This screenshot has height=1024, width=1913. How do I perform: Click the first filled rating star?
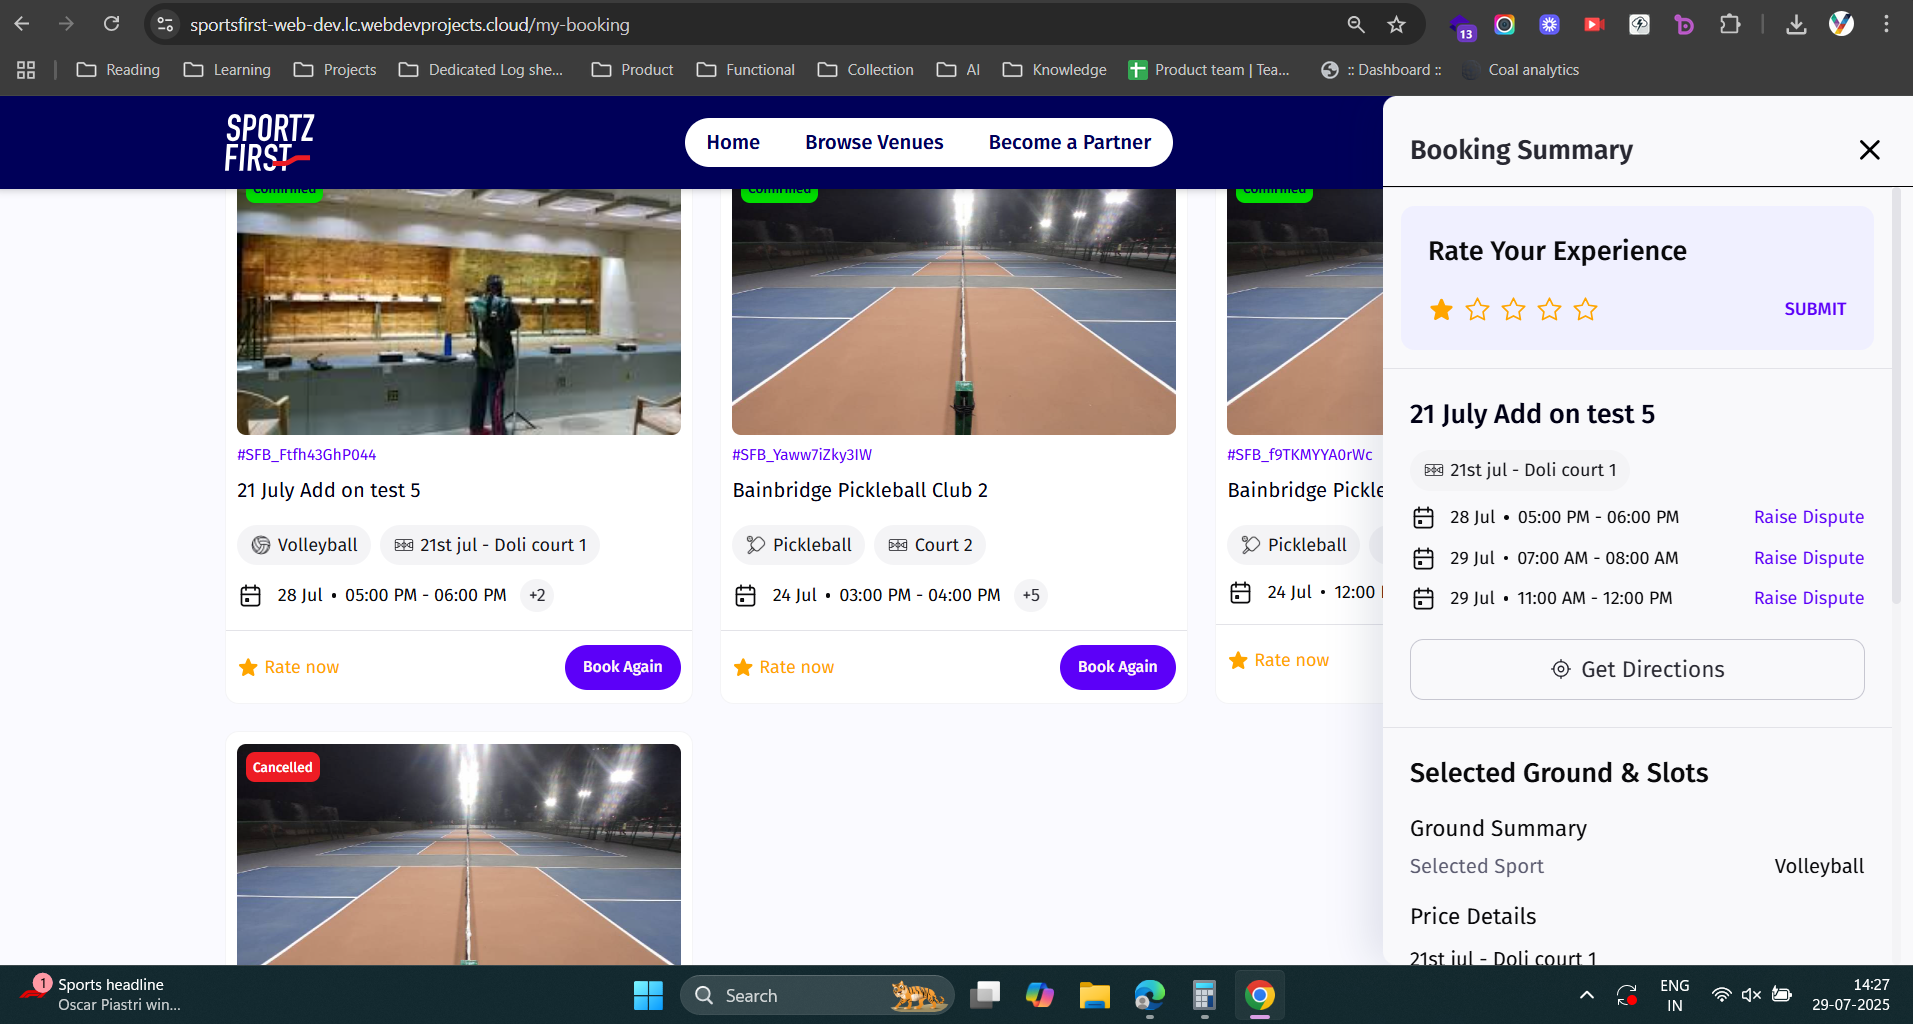[1441, 310]
